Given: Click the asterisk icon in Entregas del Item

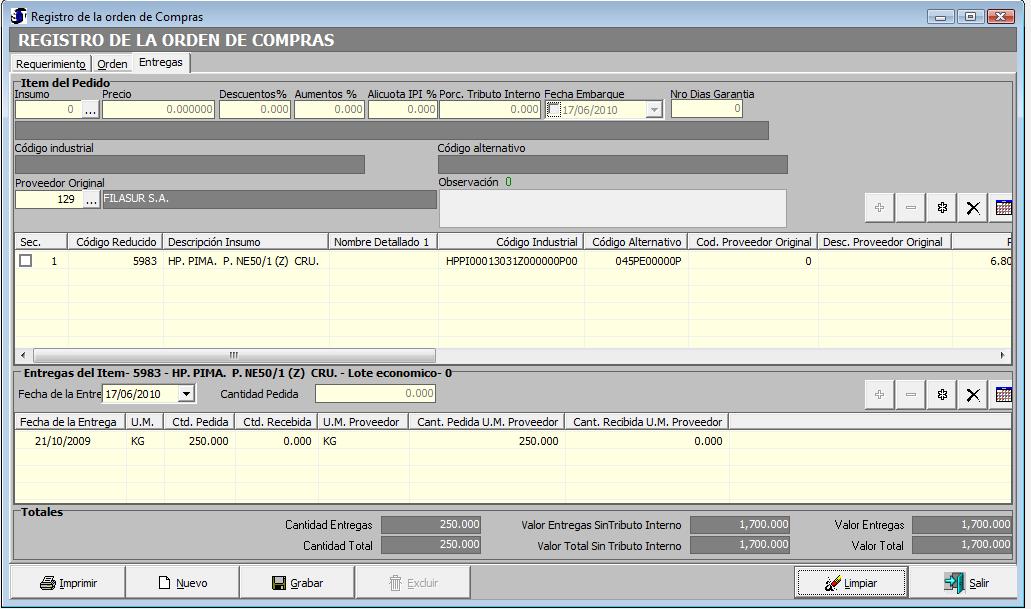Looking at the screenshot, I should pyautogui.click(x=941, y=395).
